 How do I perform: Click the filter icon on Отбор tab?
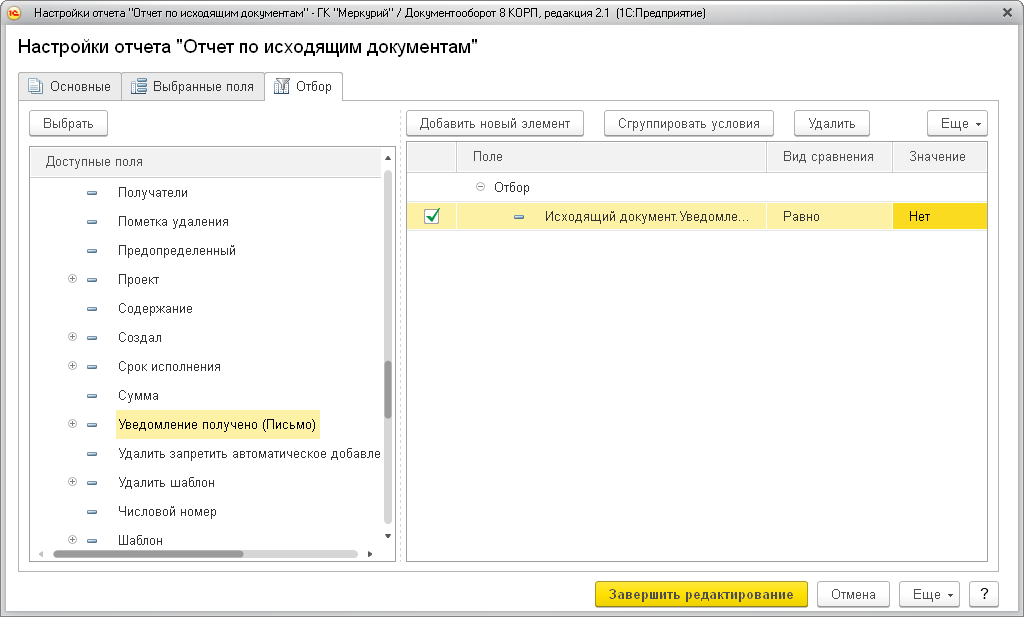tap(281, 86)
